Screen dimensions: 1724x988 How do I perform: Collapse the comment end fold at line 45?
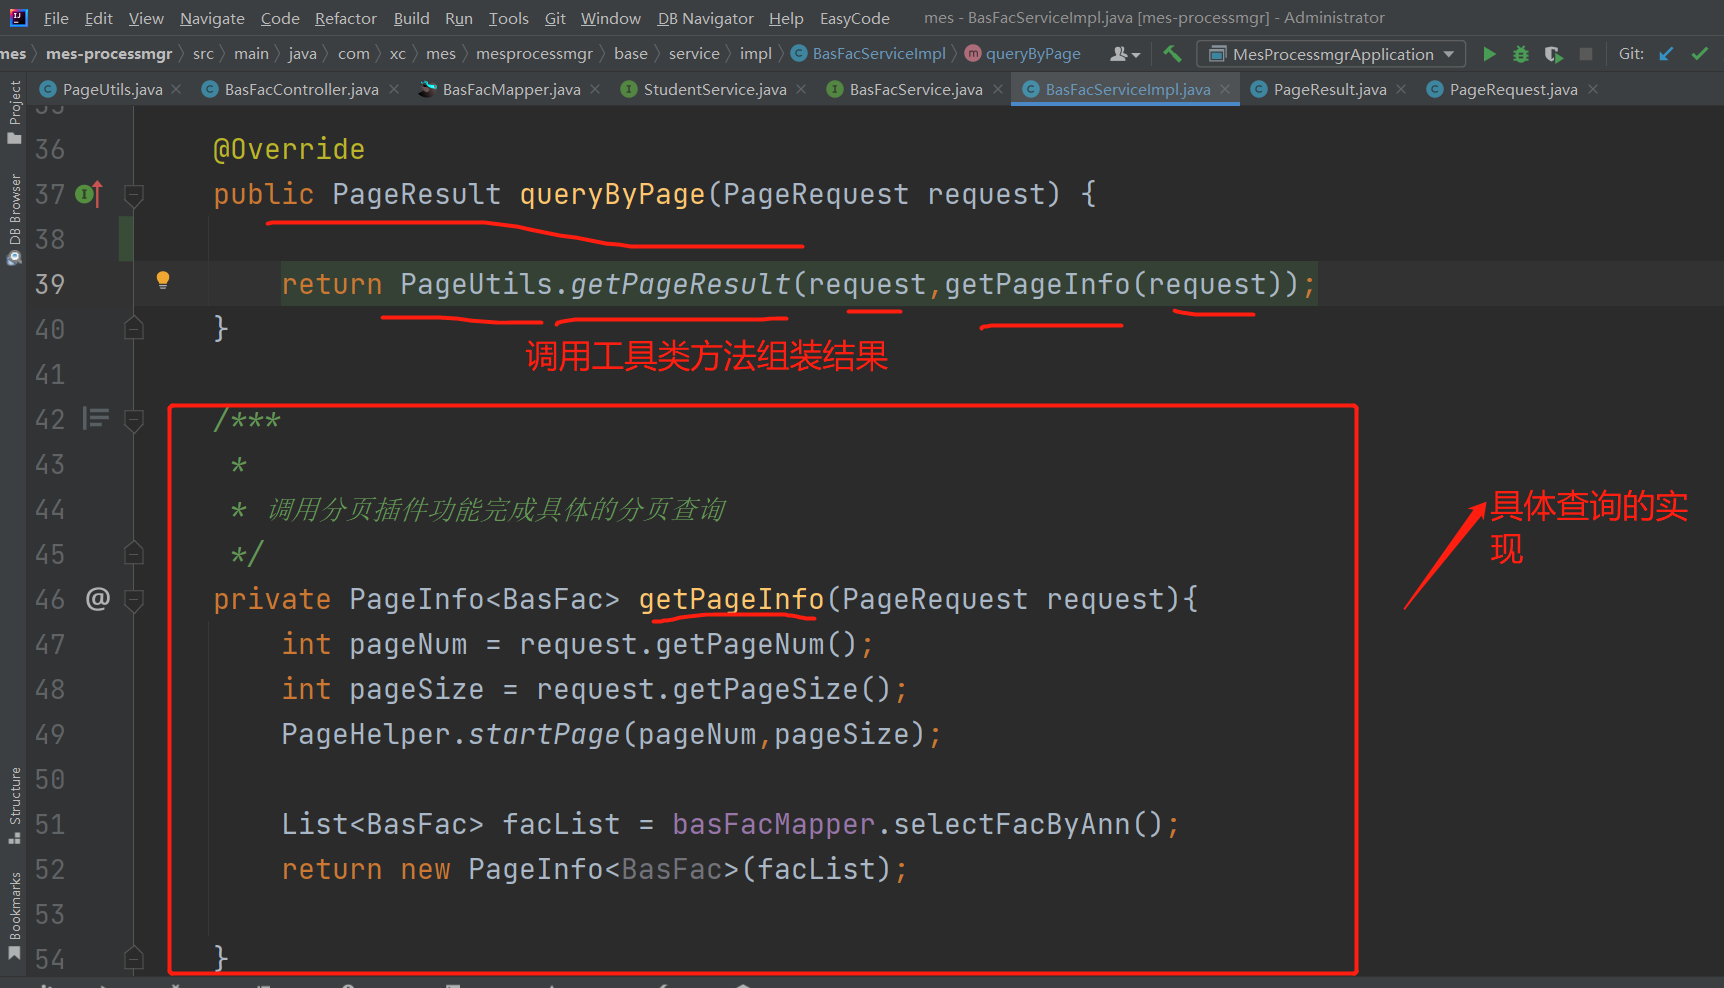[133, 553]
